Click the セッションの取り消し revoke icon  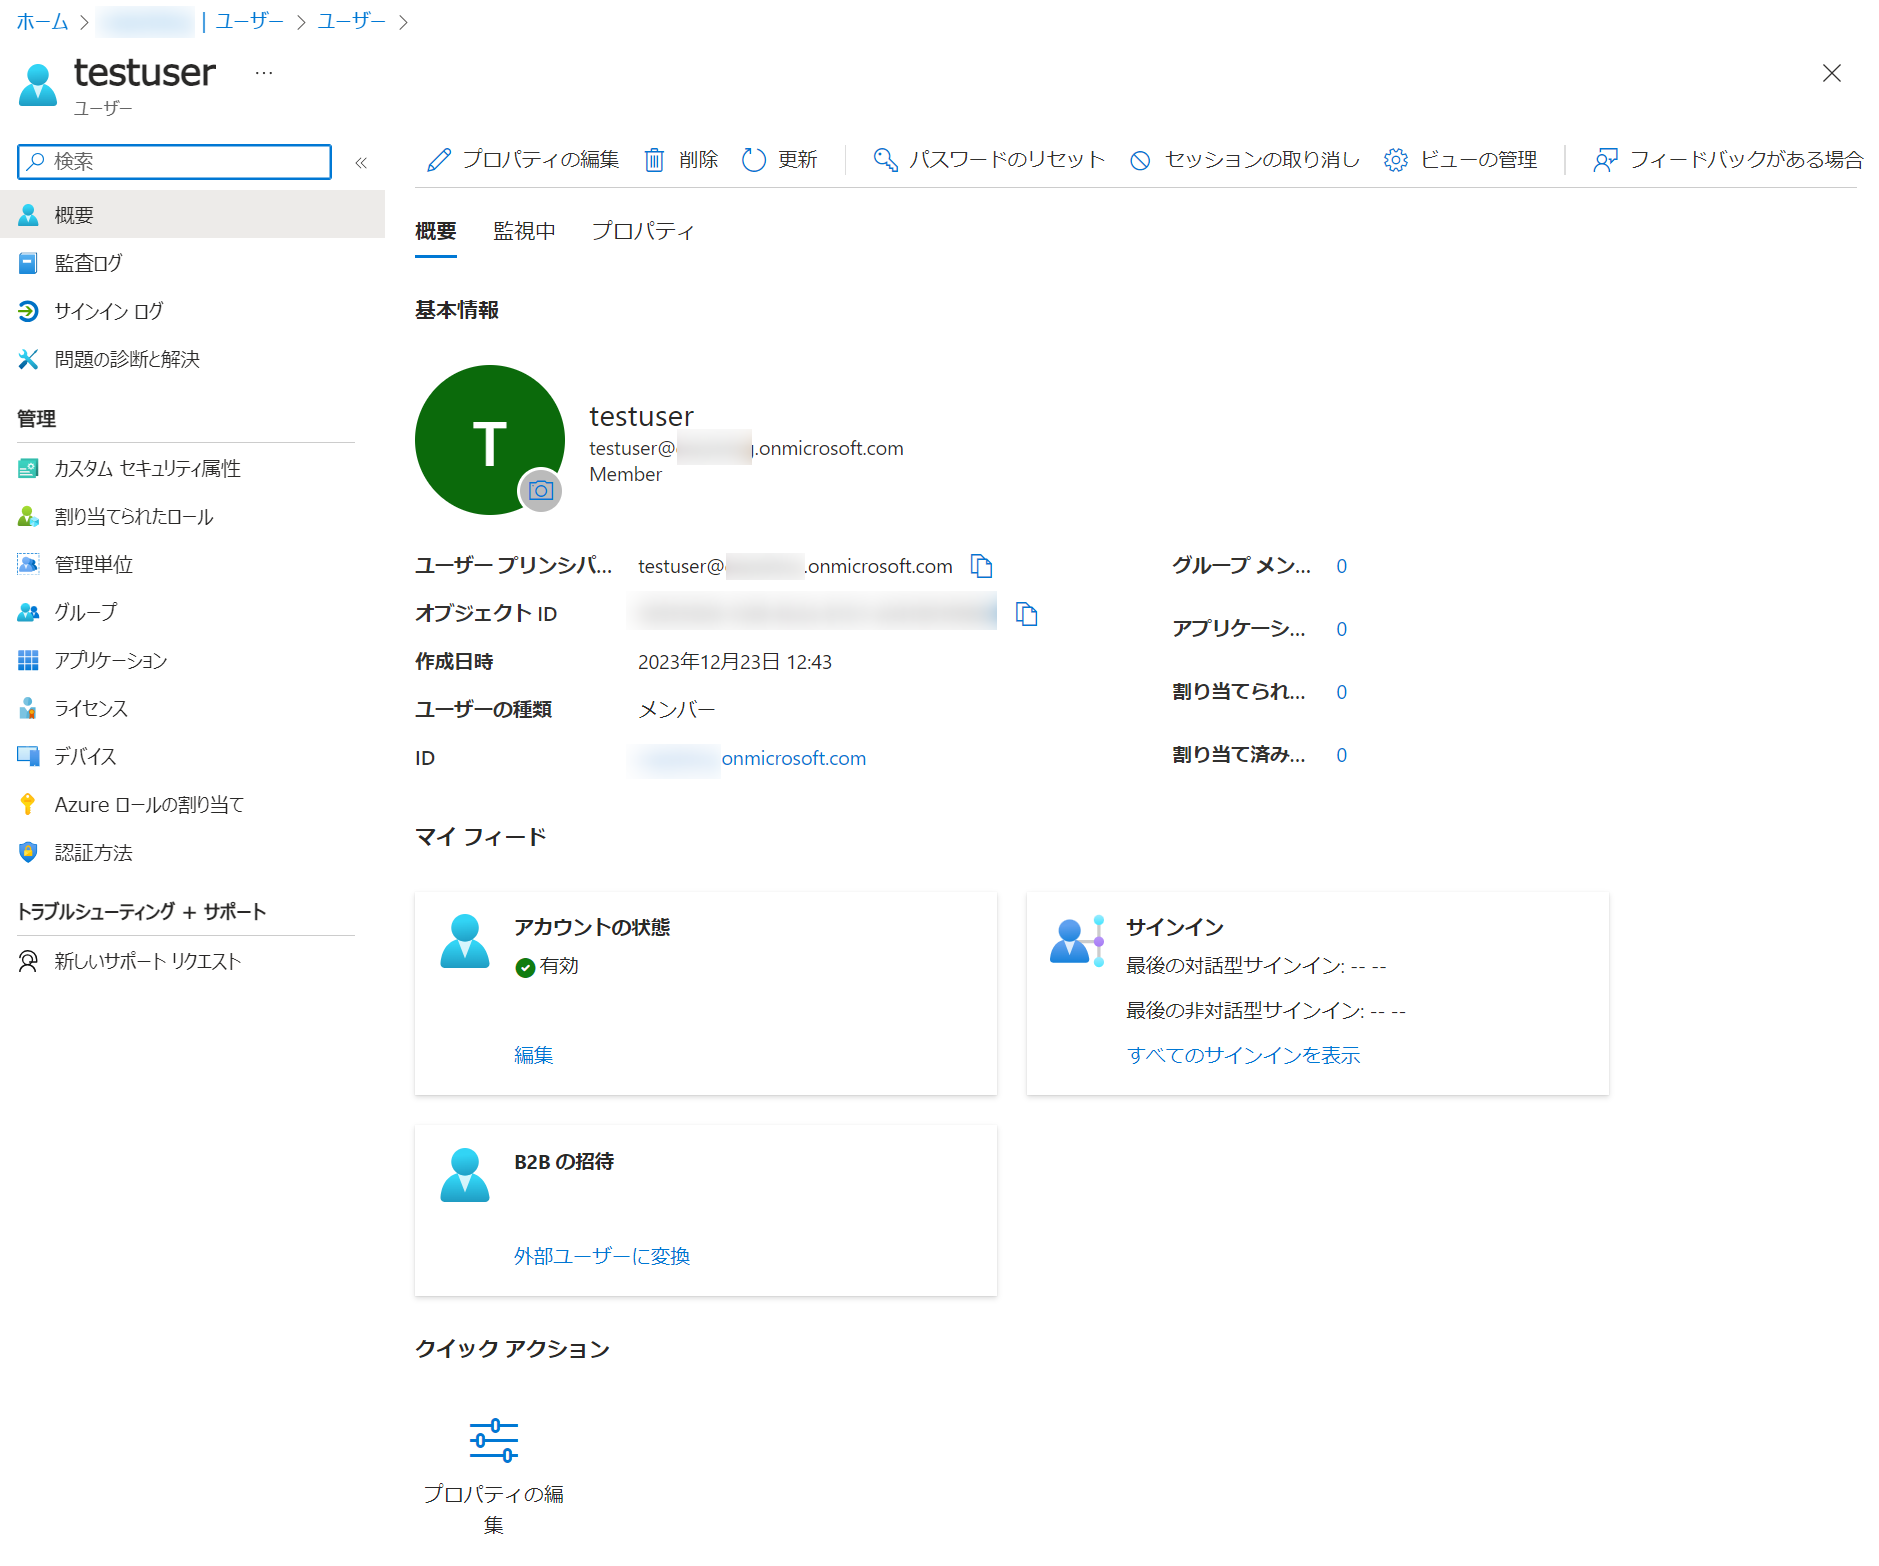pyautogui.click(x=1140, y=160)
